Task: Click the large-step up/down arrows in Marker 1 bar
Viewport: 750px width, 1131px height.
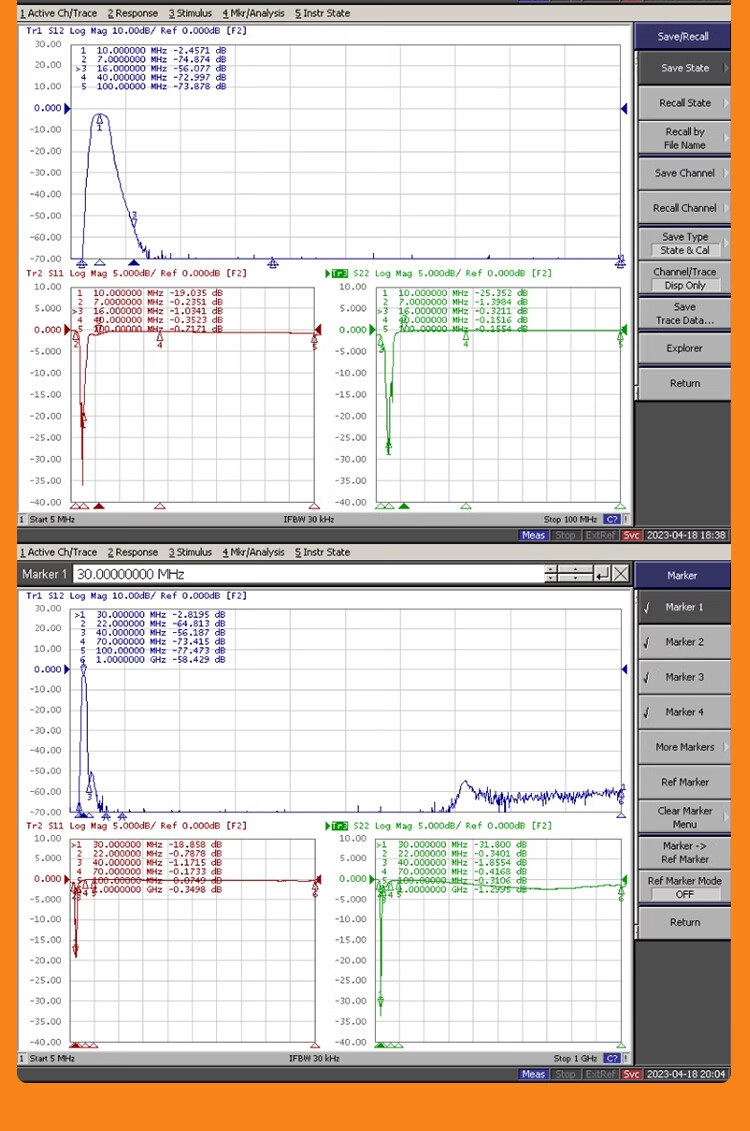Action: pos(574,574)
